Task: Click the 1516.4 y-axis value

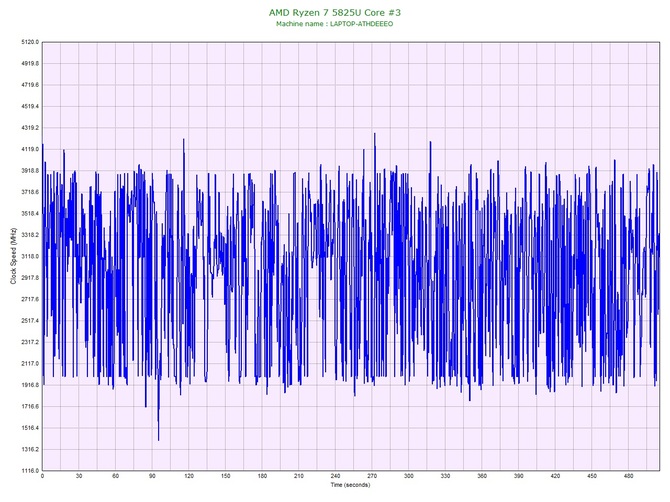Action: point(30,428)
